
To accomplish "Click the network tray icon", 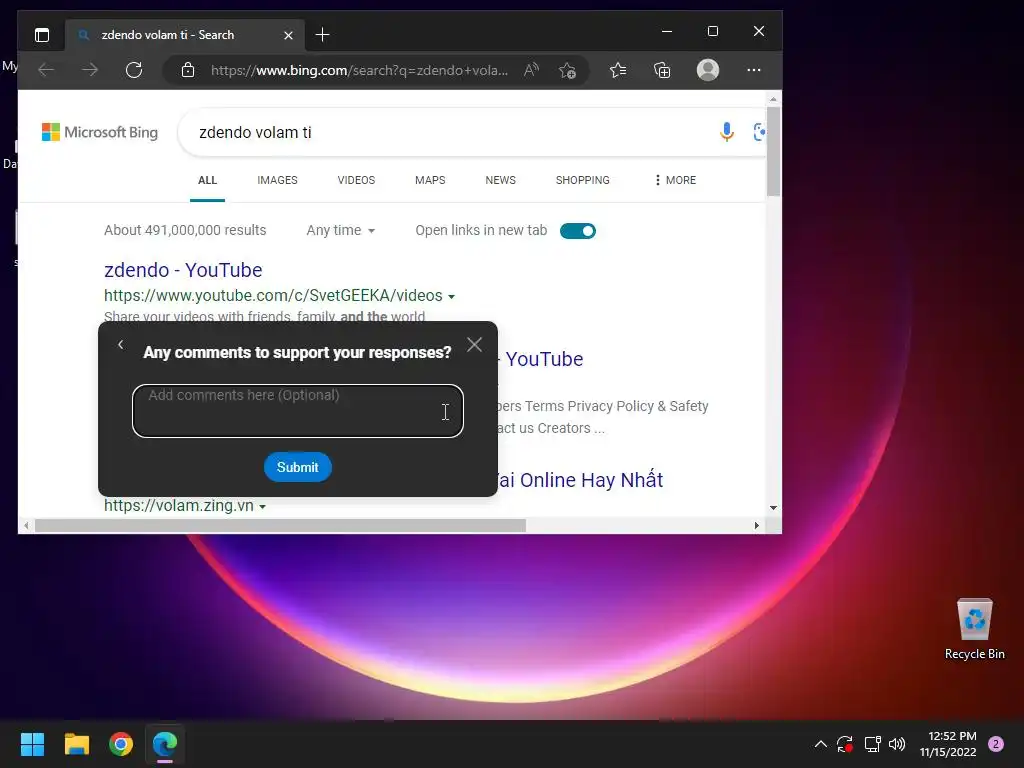I will (x=872, y=744).
